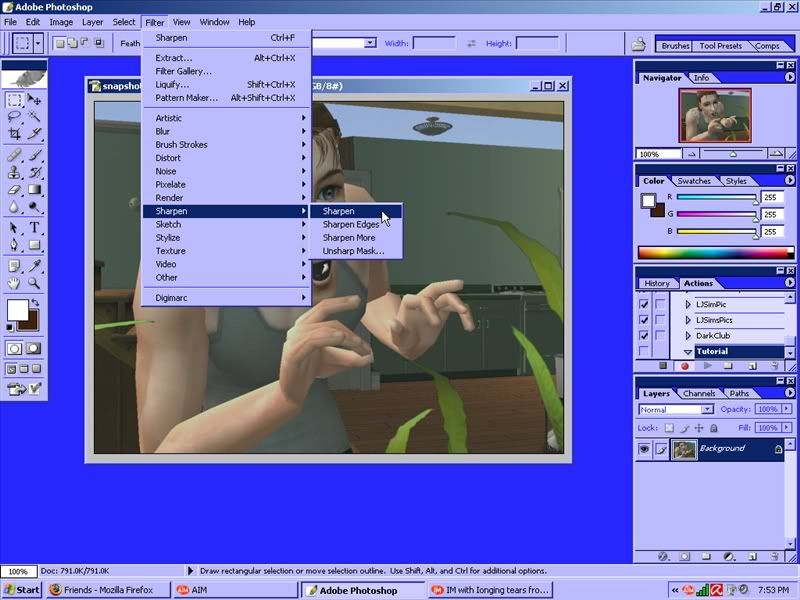Select the Eraser tool
The image size is (800, 600).
point(14,189)
